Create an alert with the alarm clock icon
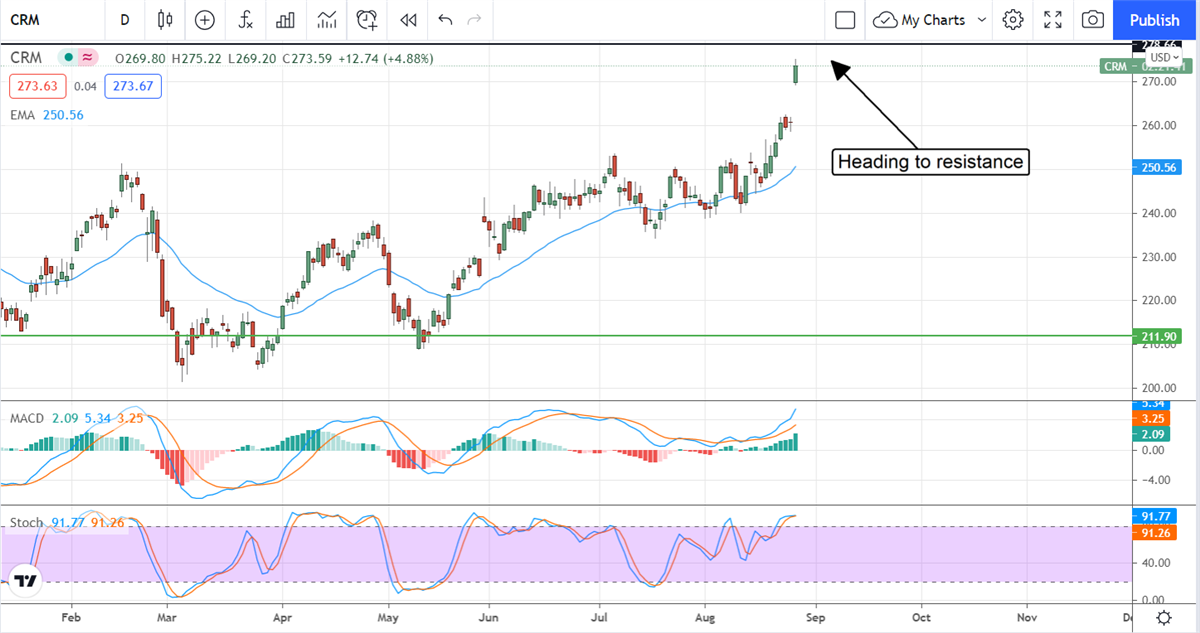1200x633 pixels. (x=367, y=20)
